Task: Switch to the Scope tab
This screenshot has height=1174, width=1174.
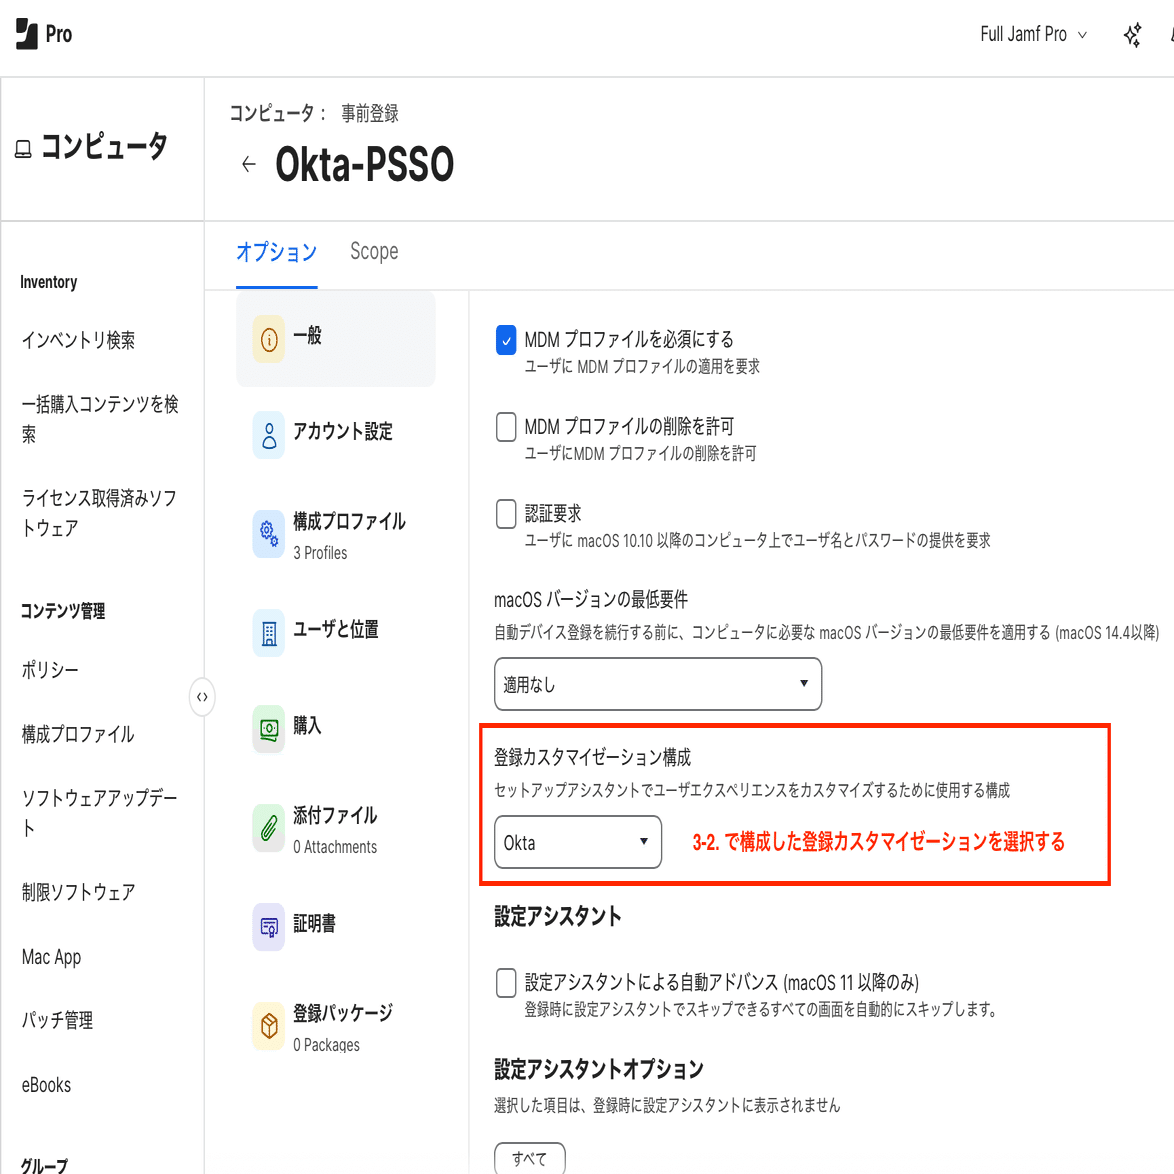Action: [x=374, y=251]
